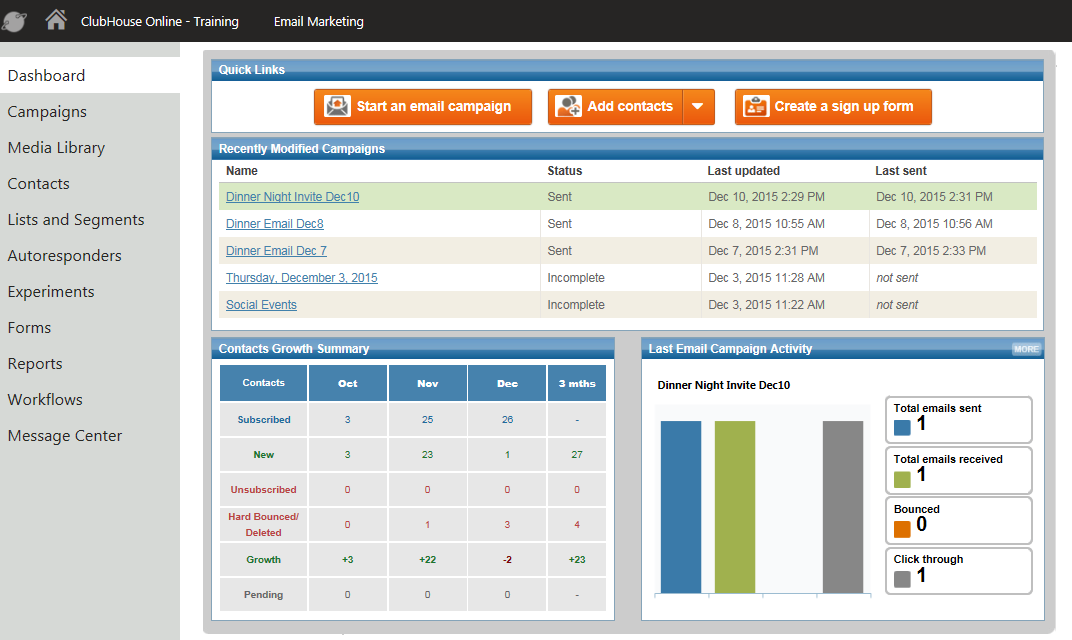This screenshot has width=1072, height=640.
Task: Open Email Marketing in top bar
Action: point(319,21)
